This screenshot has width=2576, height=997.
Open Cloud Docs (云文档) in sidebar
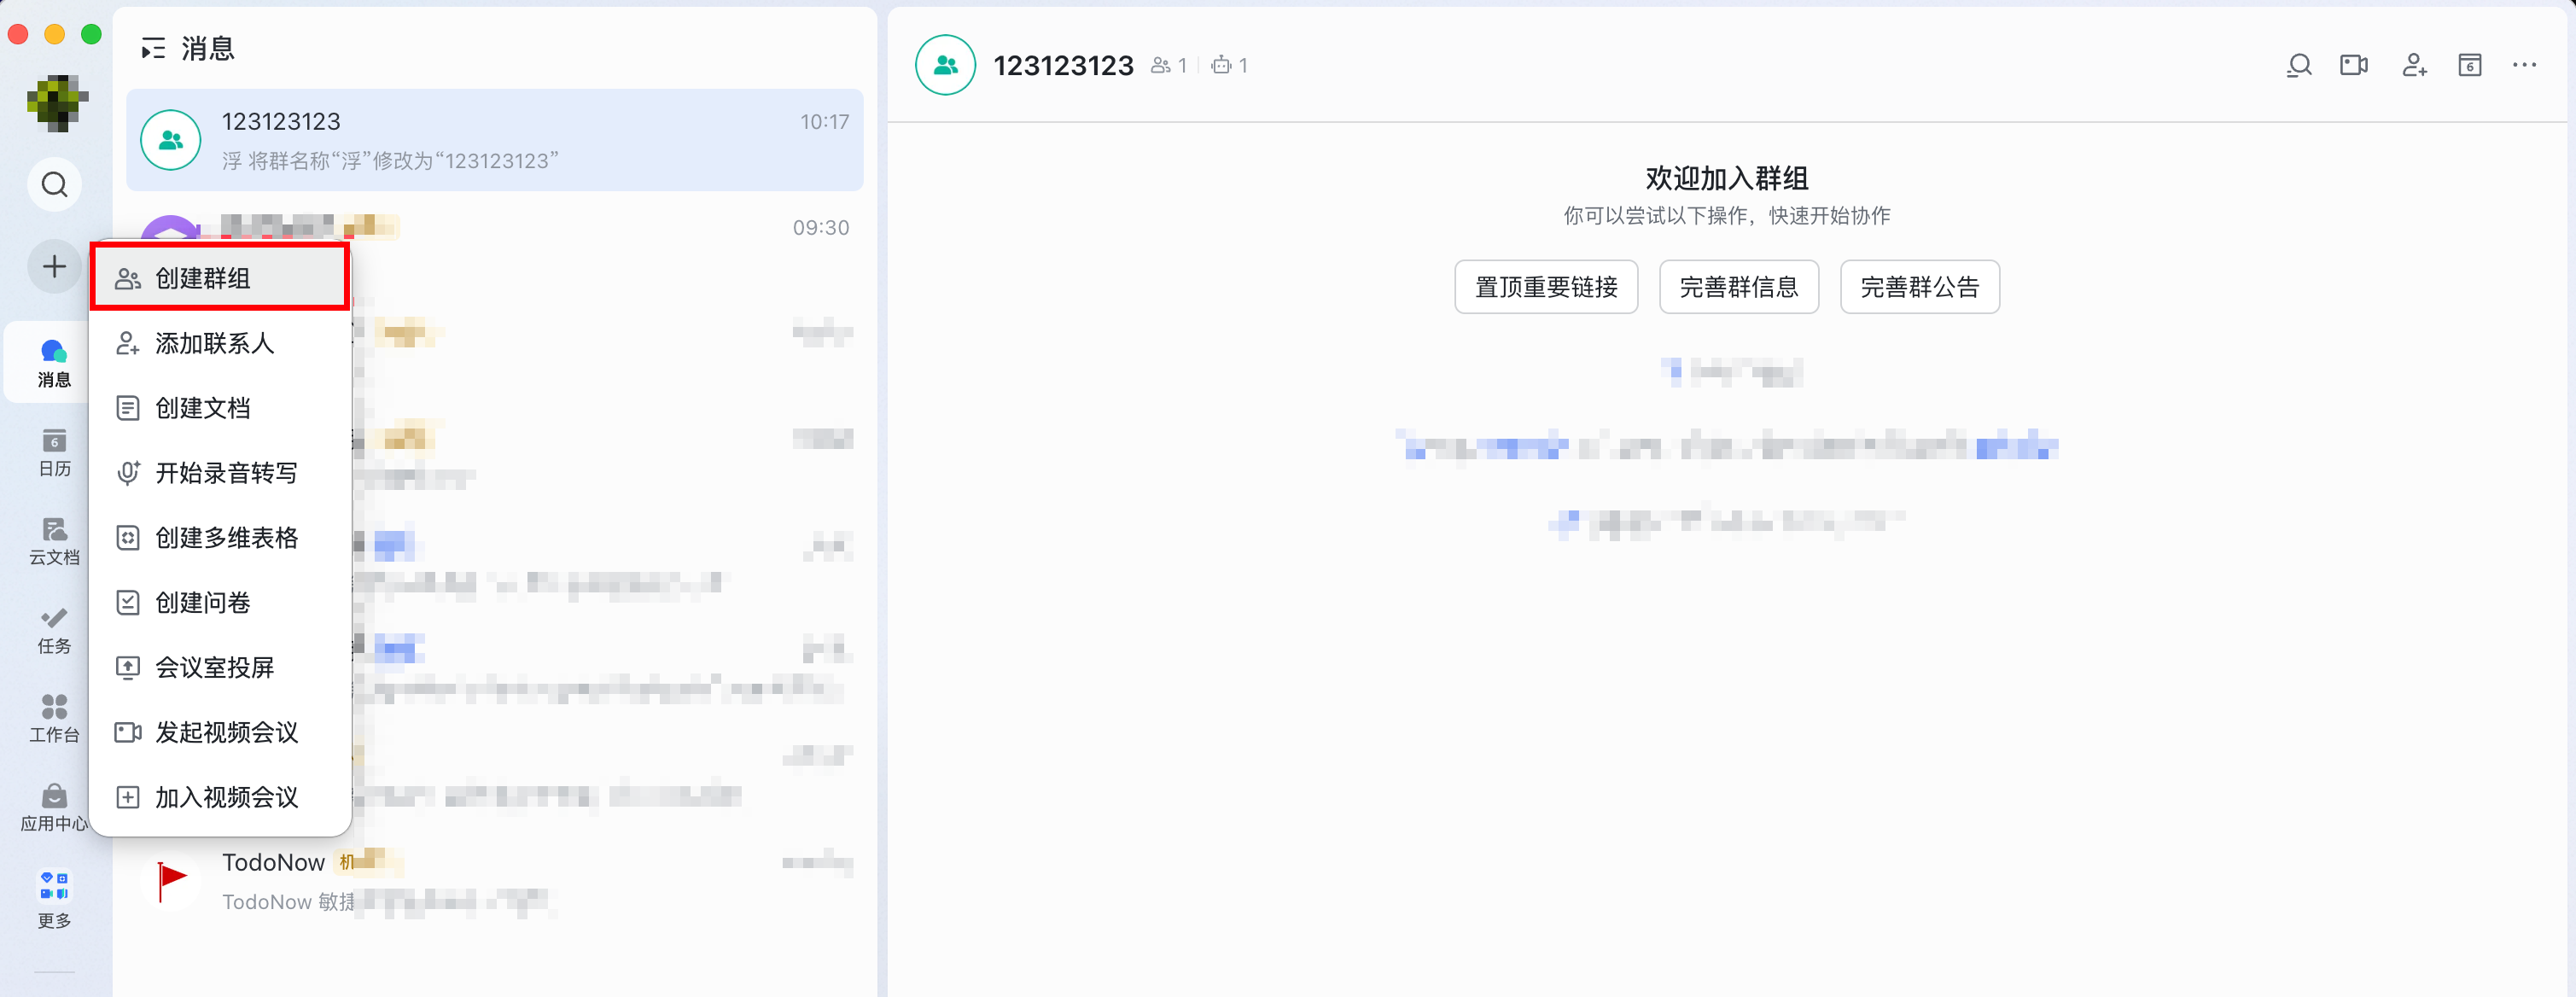55,541
